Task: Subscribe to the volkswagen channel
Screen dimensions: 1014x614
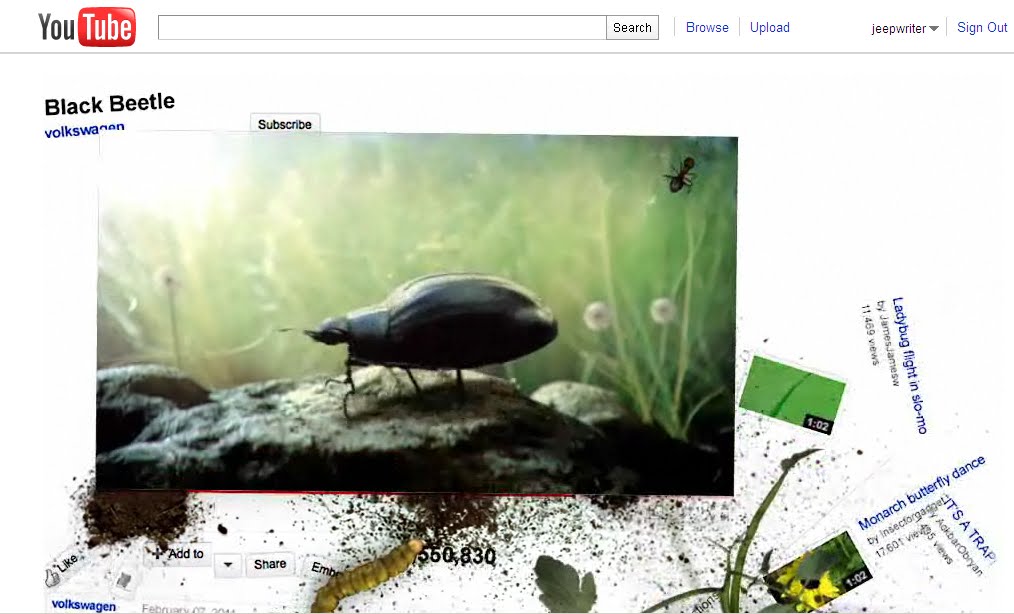Action: pyautogui.click(x=285, y=124)
